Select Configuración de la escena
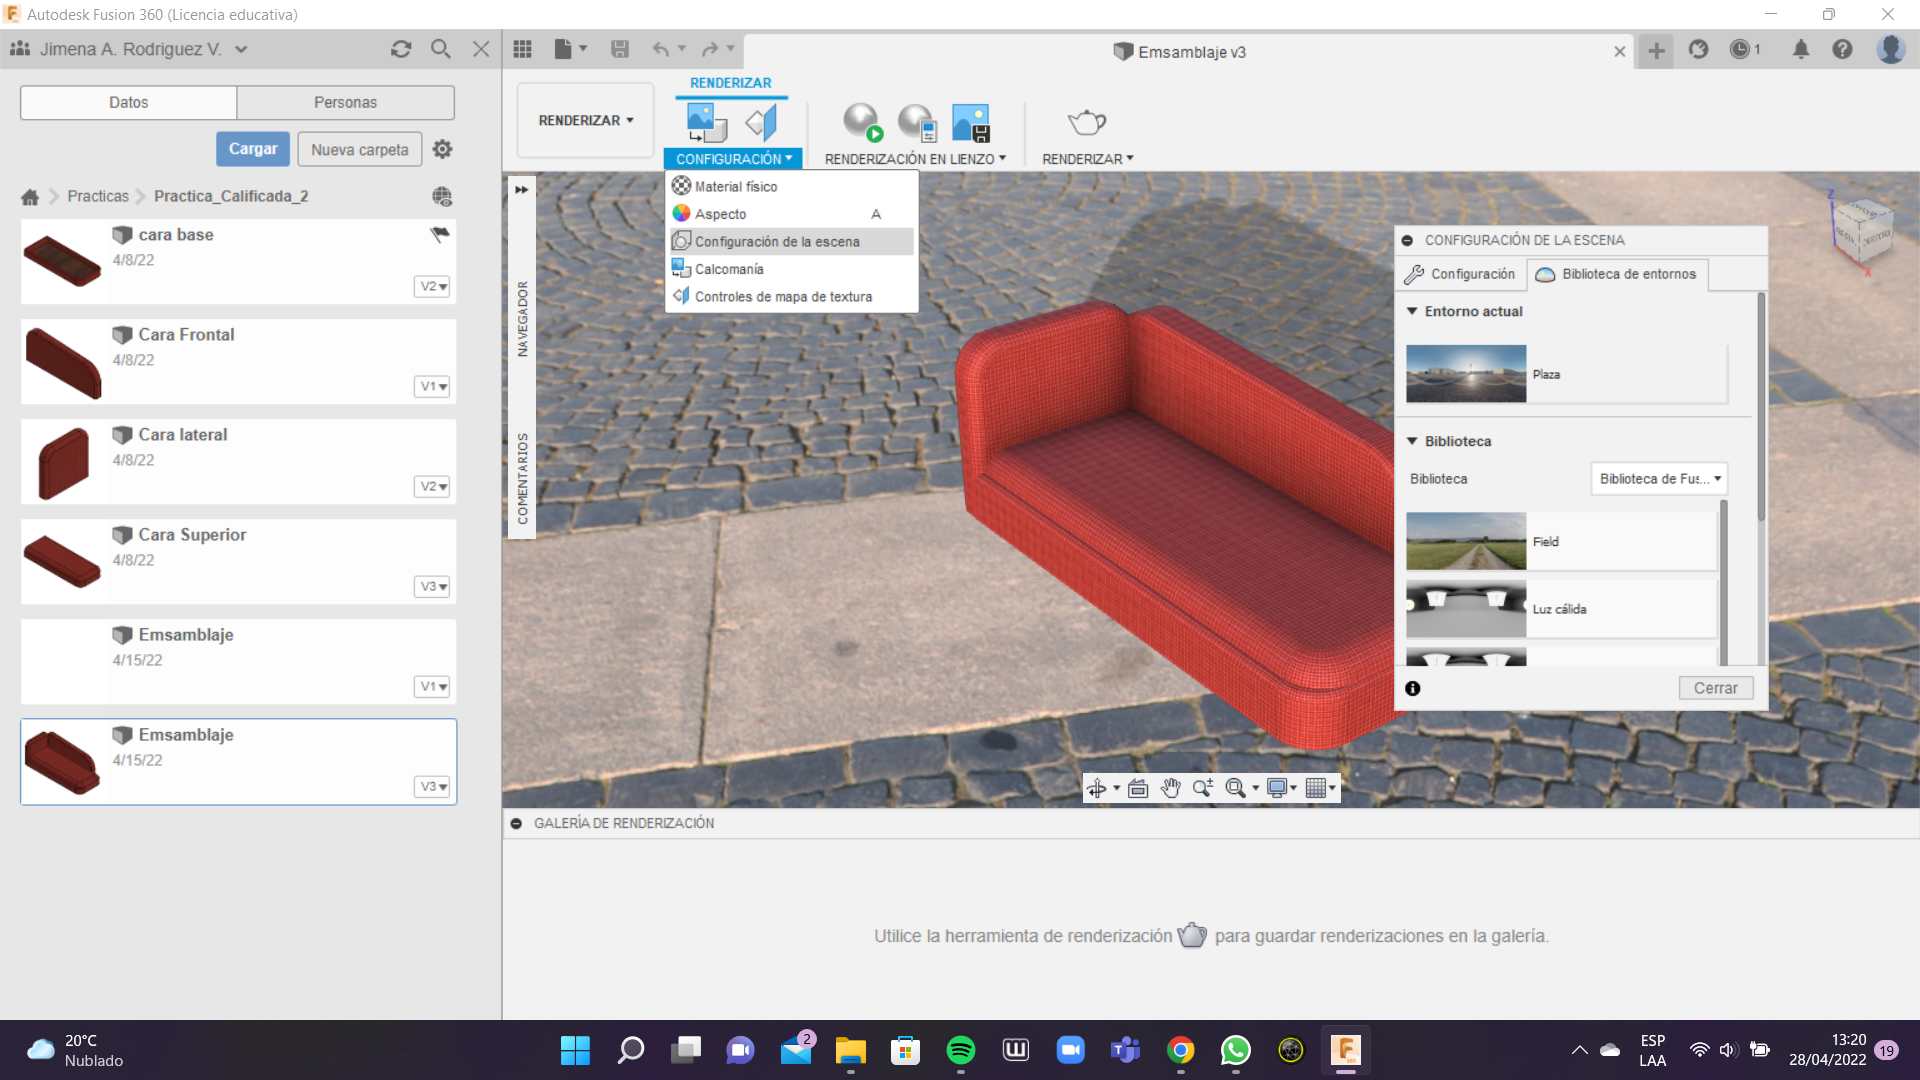 tap(792, 242)
